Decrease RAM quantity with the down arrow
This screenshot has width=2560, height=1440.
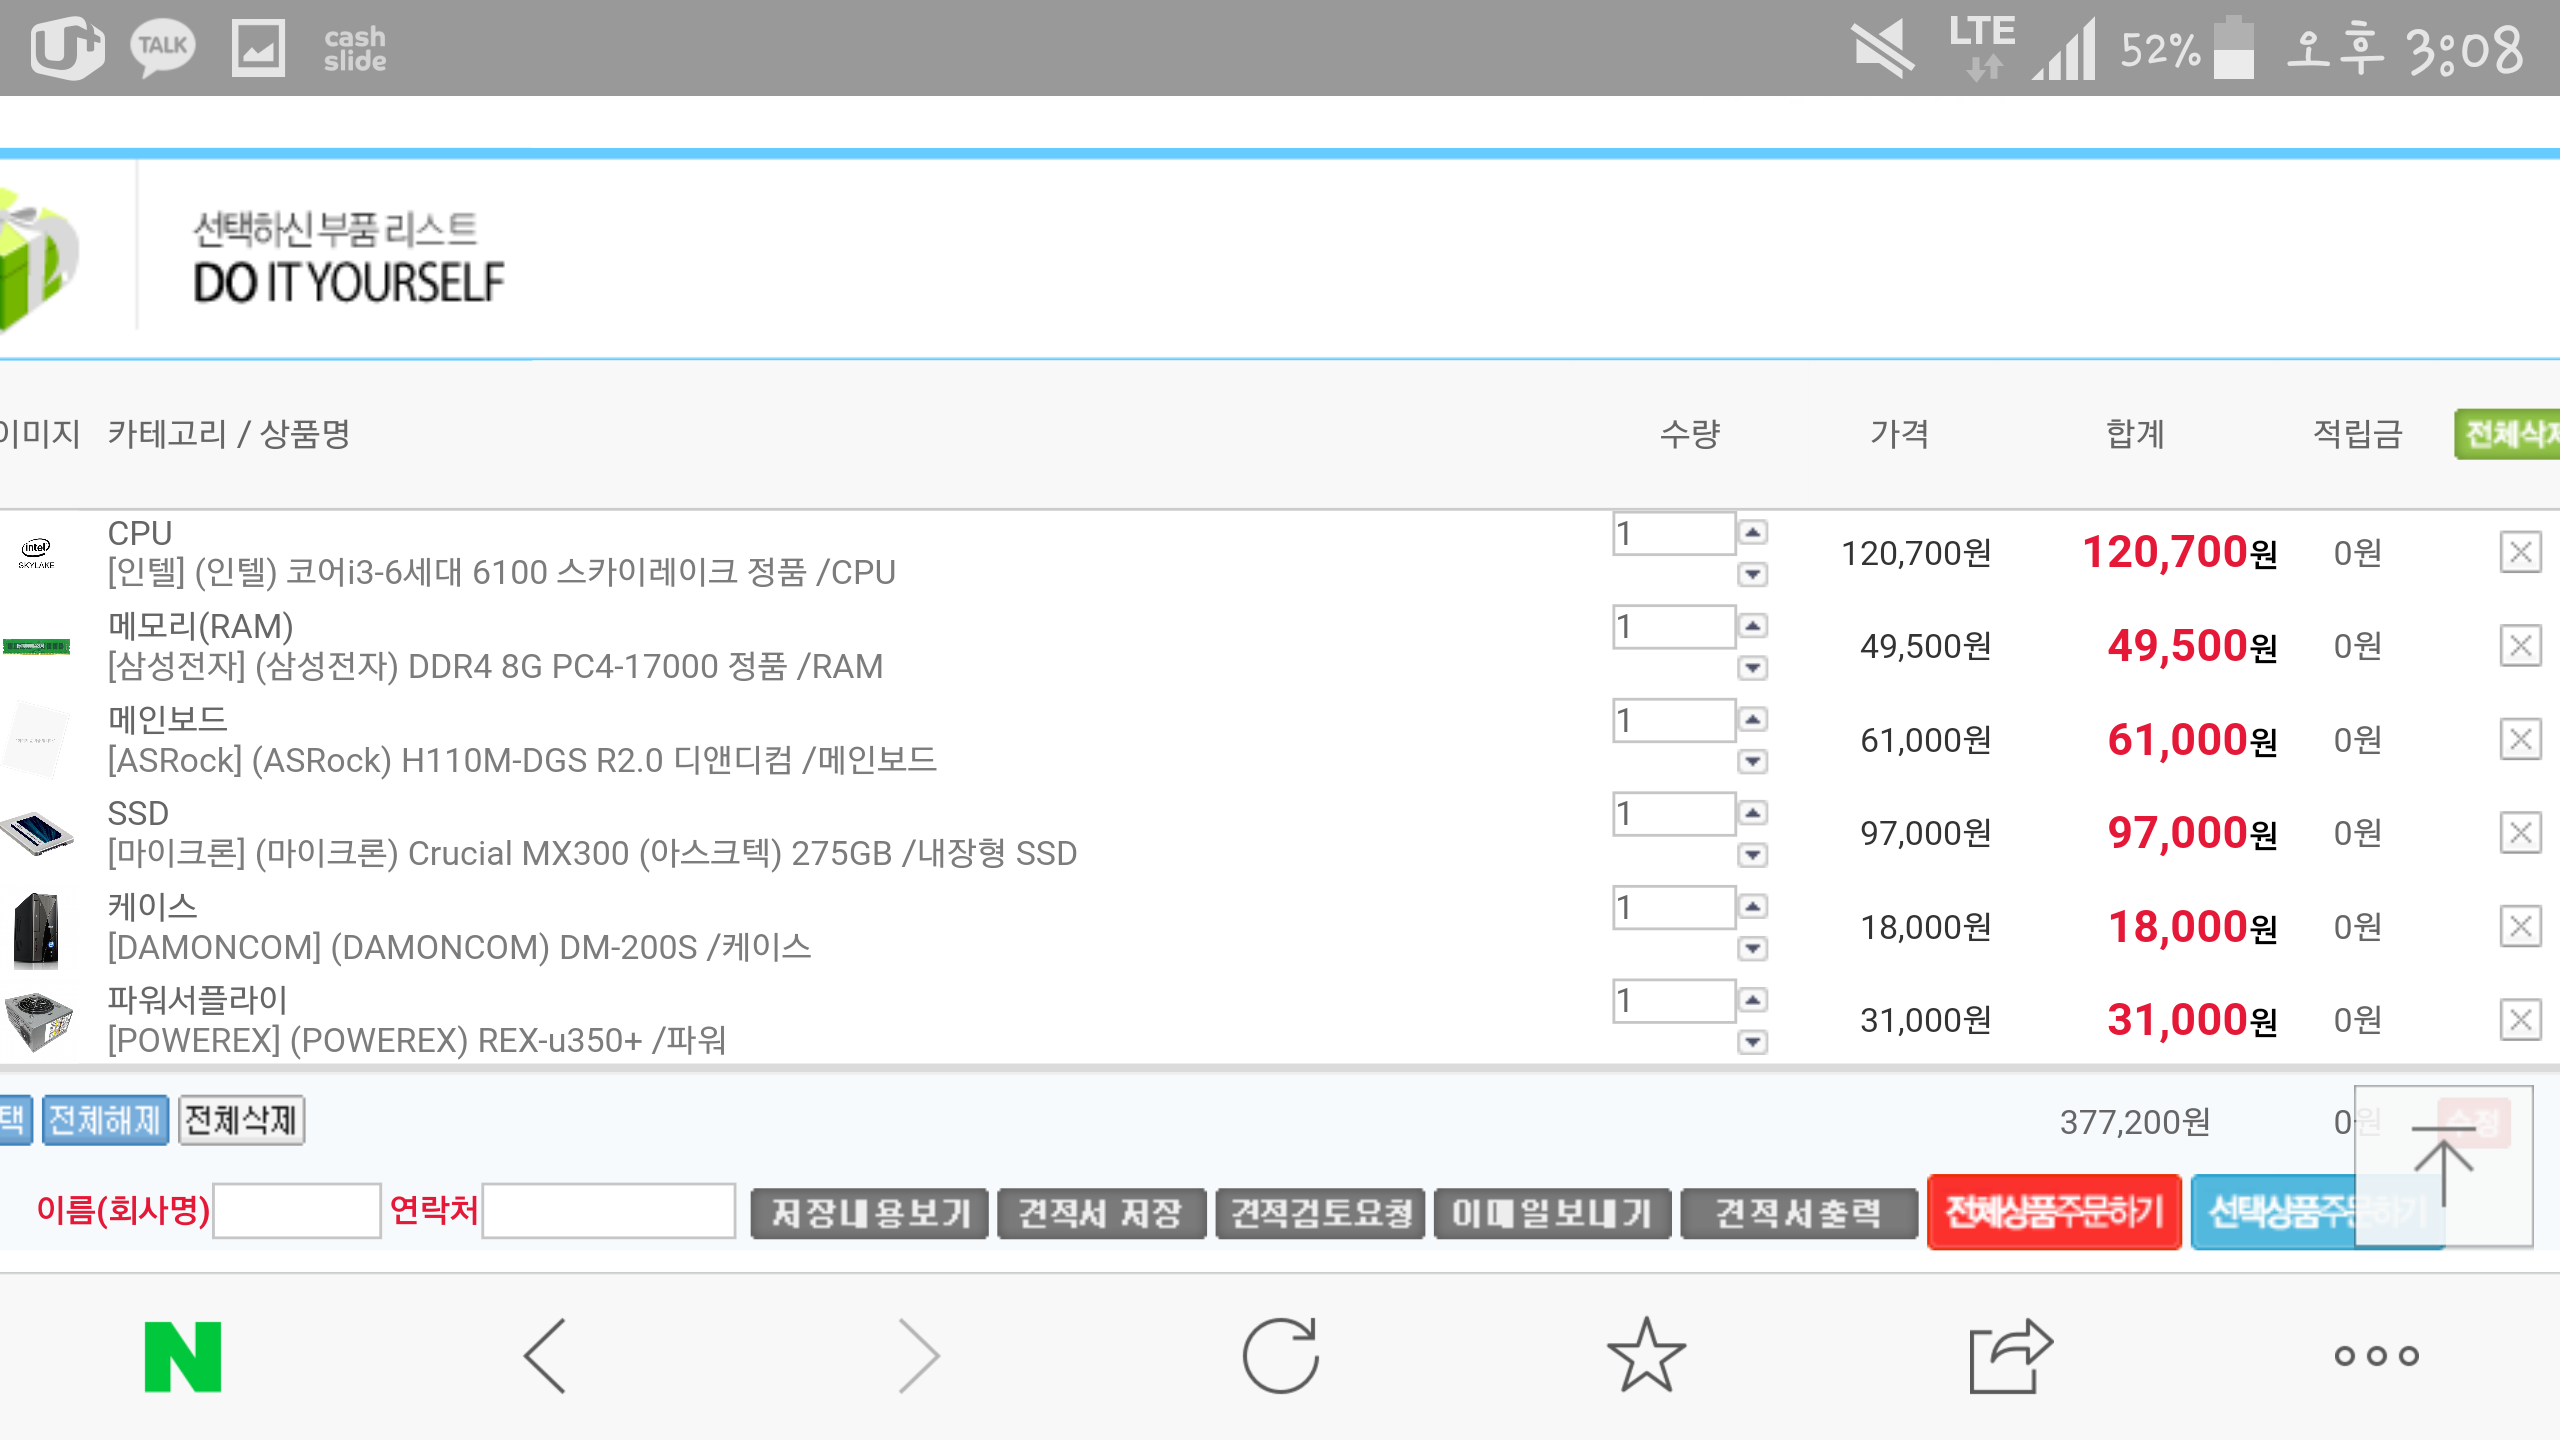click(x=1753, y=668)
